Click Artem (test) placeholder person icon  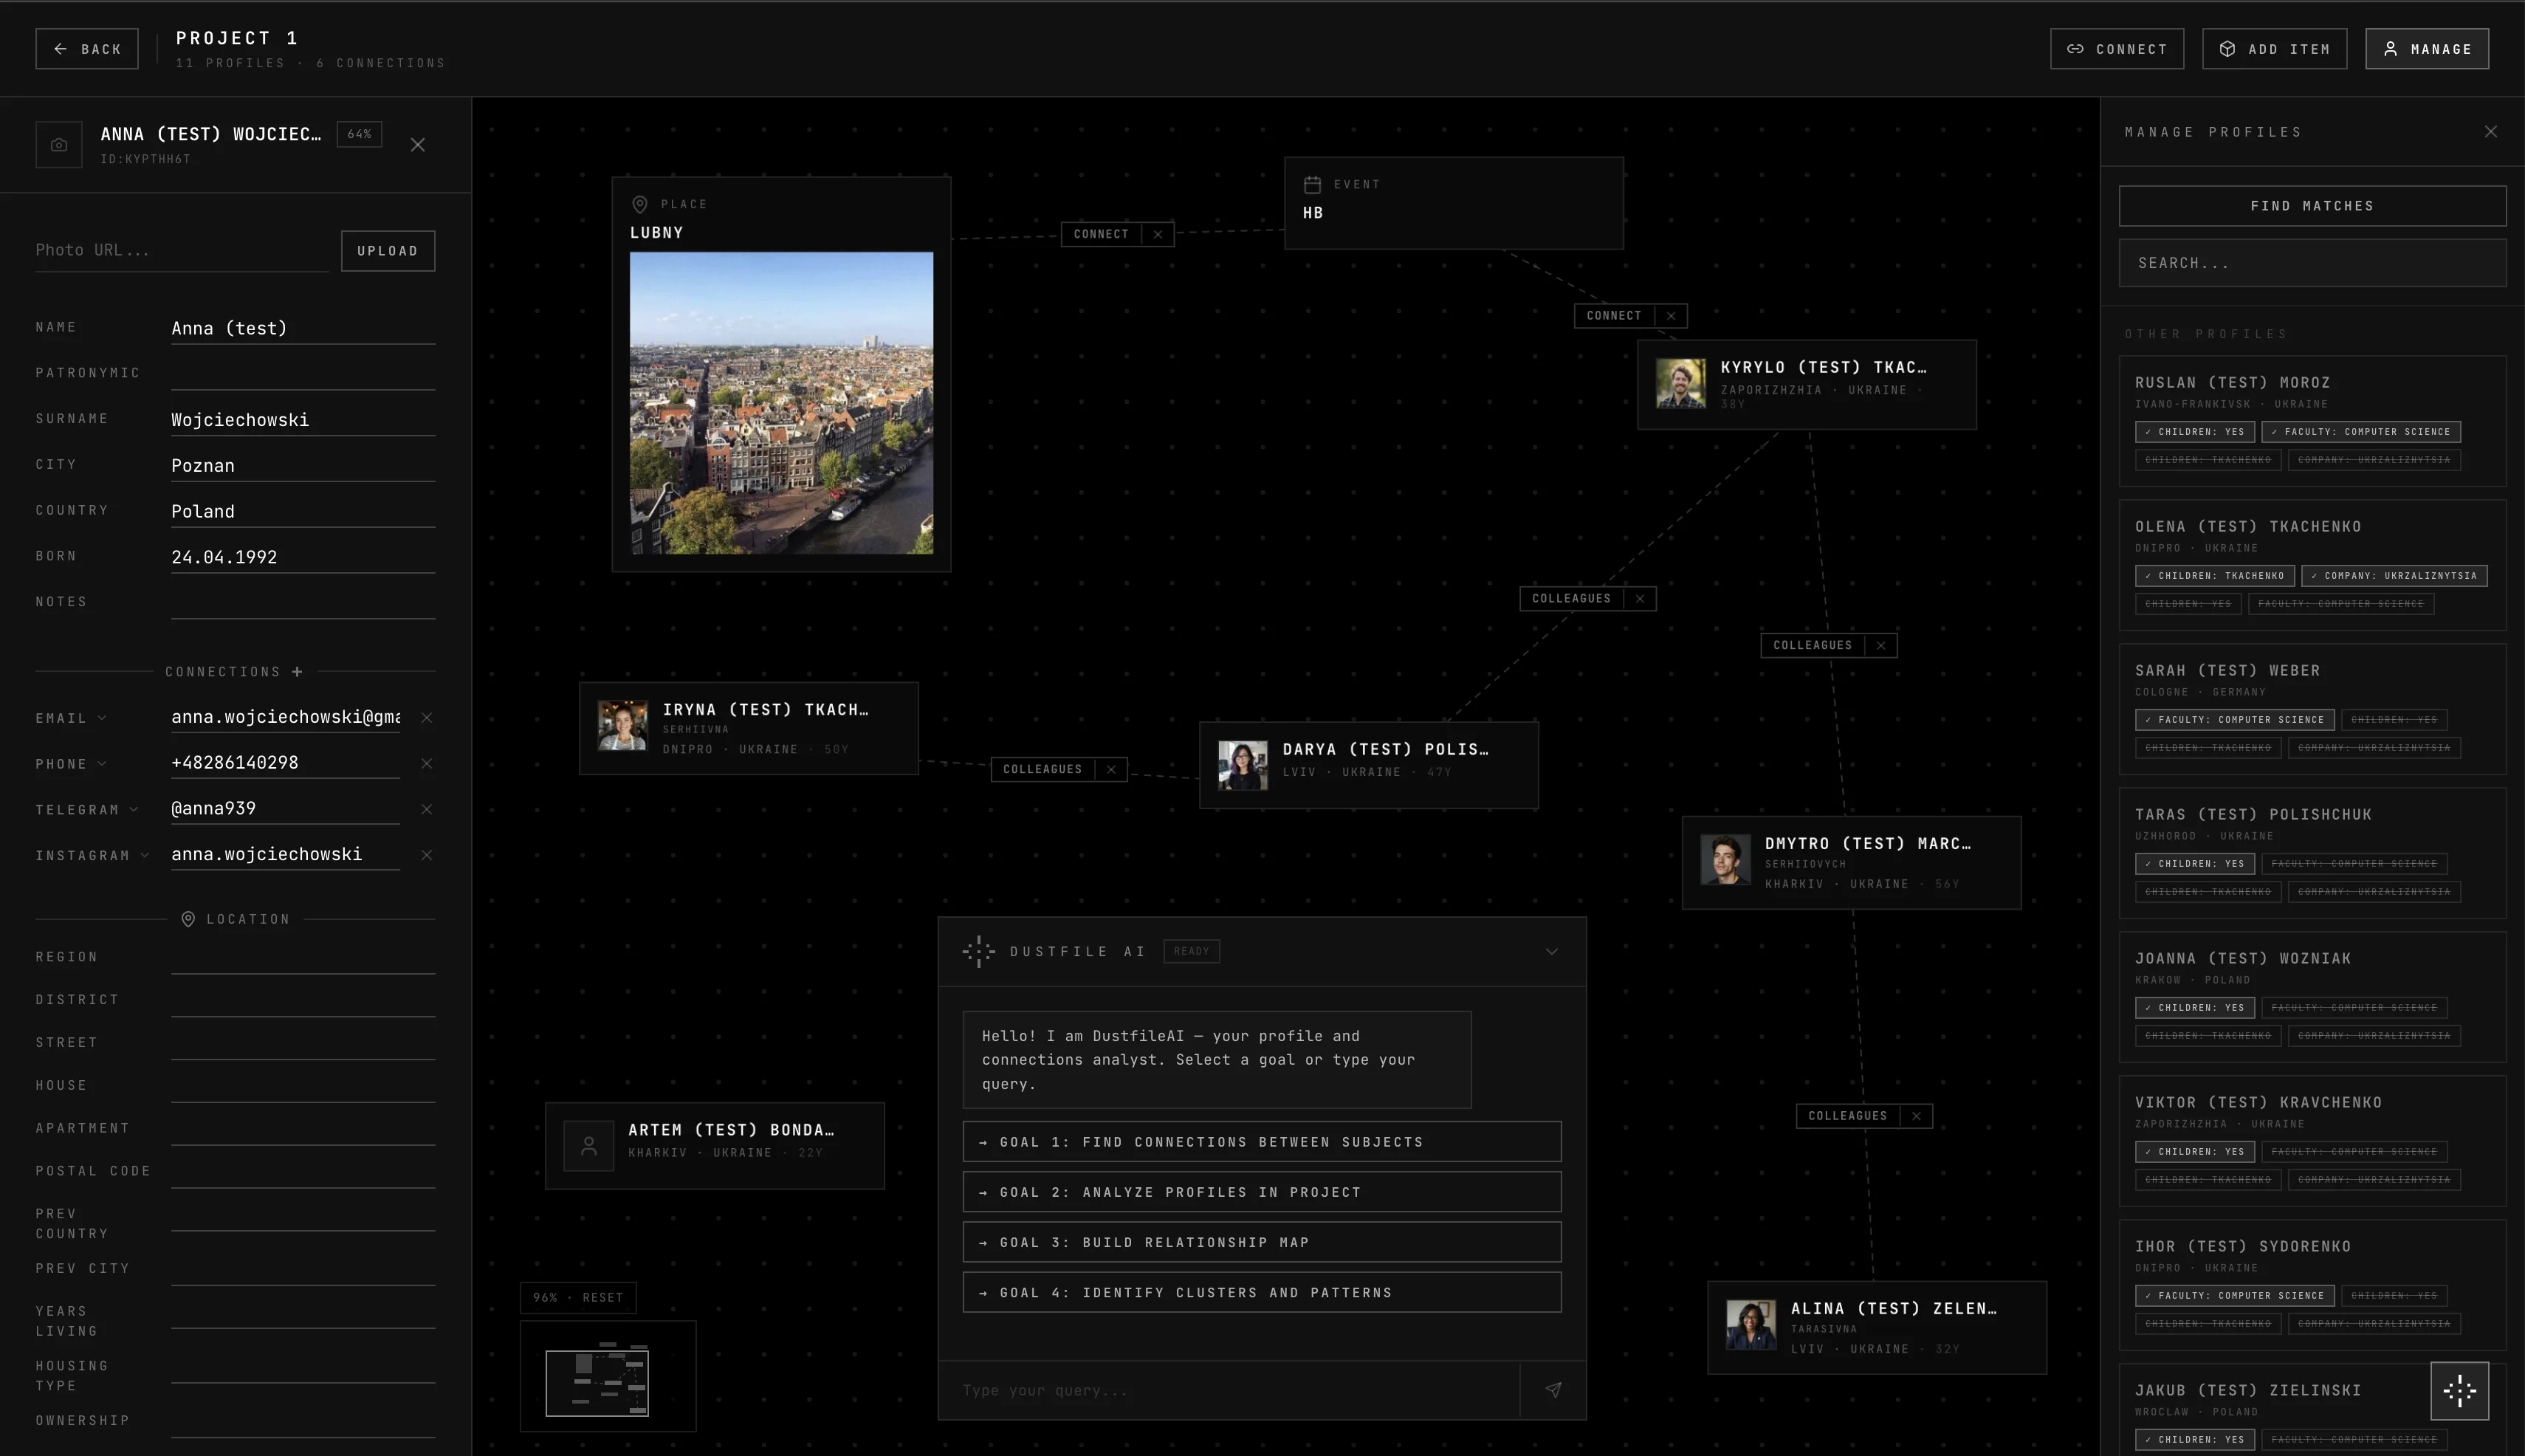pyautogui.click(x=589, y=1146)
